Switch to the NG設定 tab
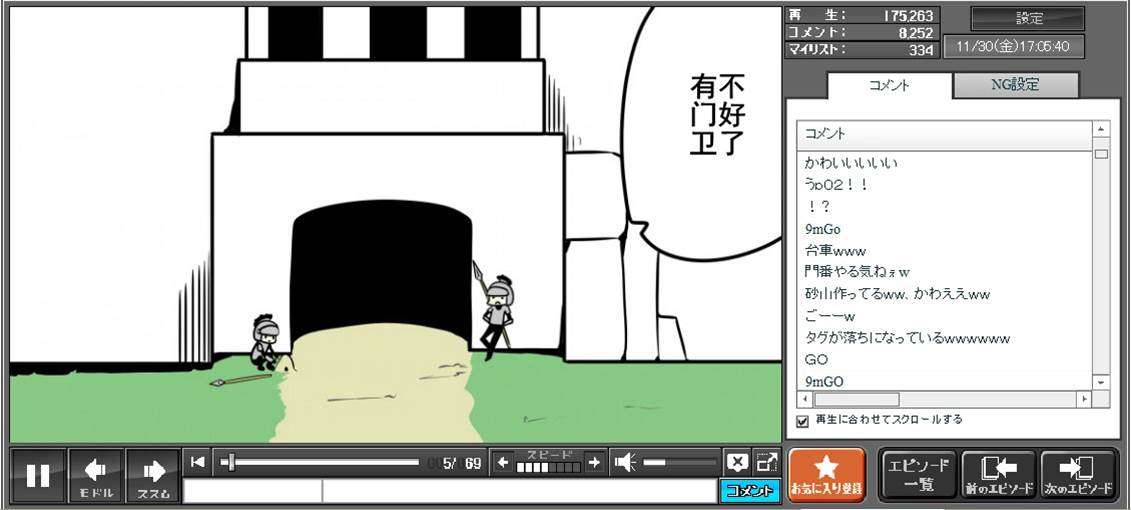 [1015, 85]
